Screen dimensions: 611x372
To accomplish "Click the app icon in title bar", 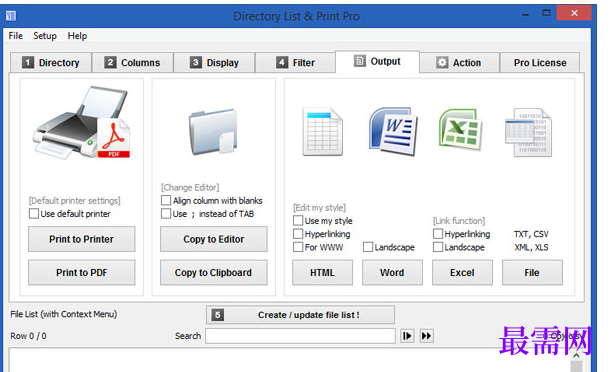I will (11, 16).
